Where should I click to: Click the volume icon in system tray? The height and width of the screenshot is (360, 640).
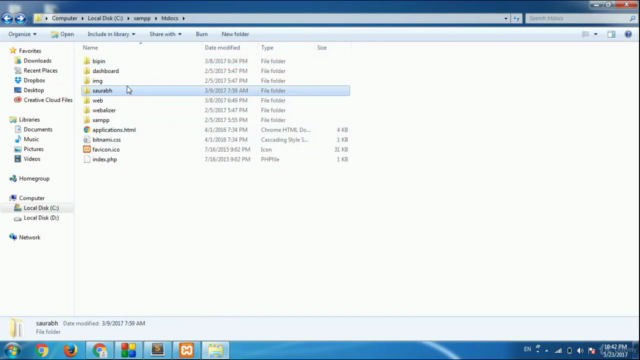point(580,350)
